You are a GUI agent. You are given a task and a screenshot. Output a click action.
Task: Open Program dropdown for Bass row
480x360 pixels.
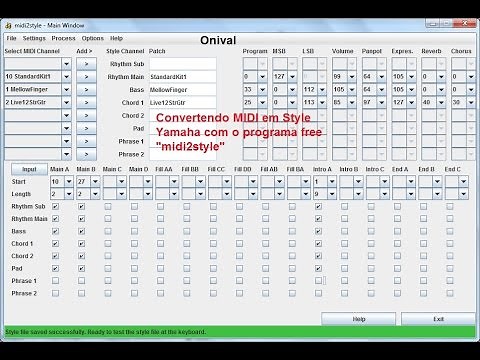coord(262,90)
